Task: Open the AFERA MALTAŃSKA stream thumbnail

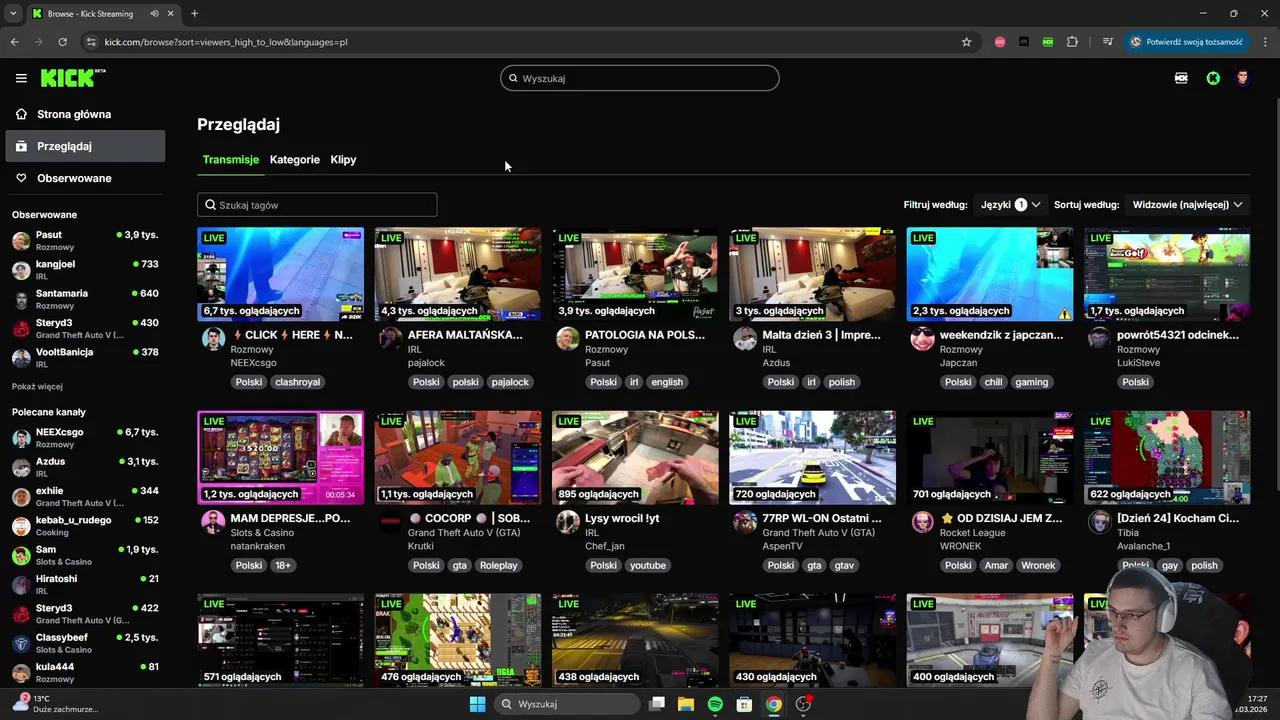Action: 458,274
